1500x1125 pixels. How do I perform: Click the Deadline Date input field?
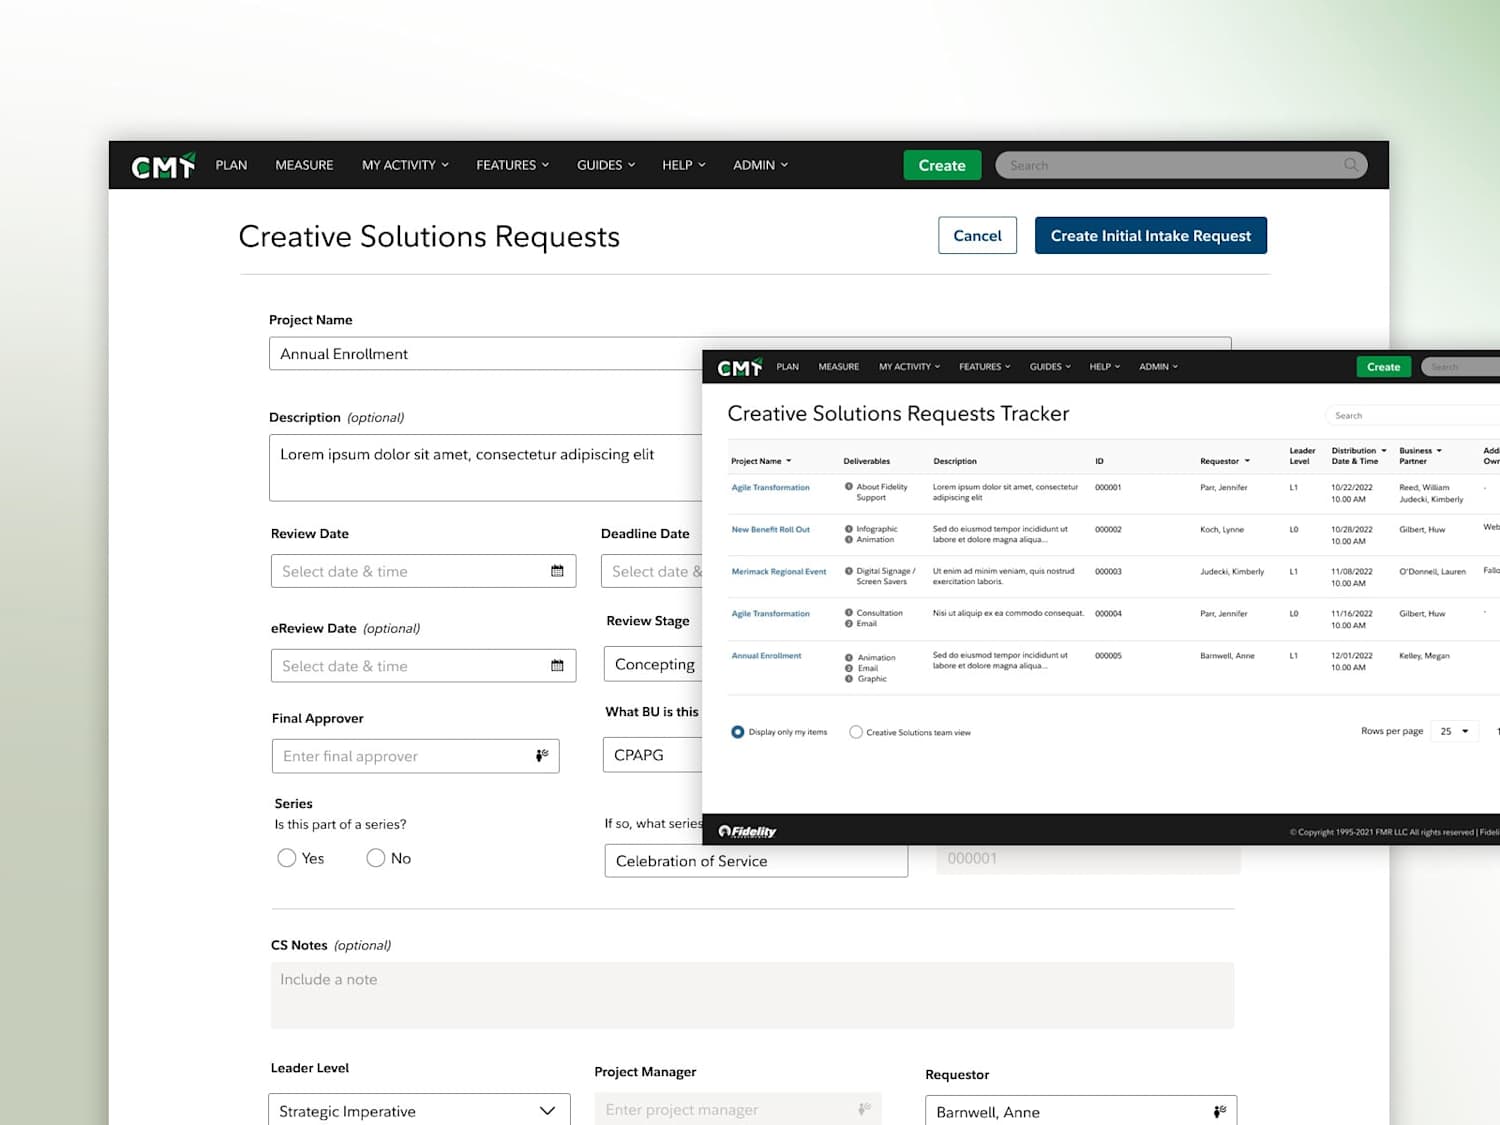[x=652, y=571]
